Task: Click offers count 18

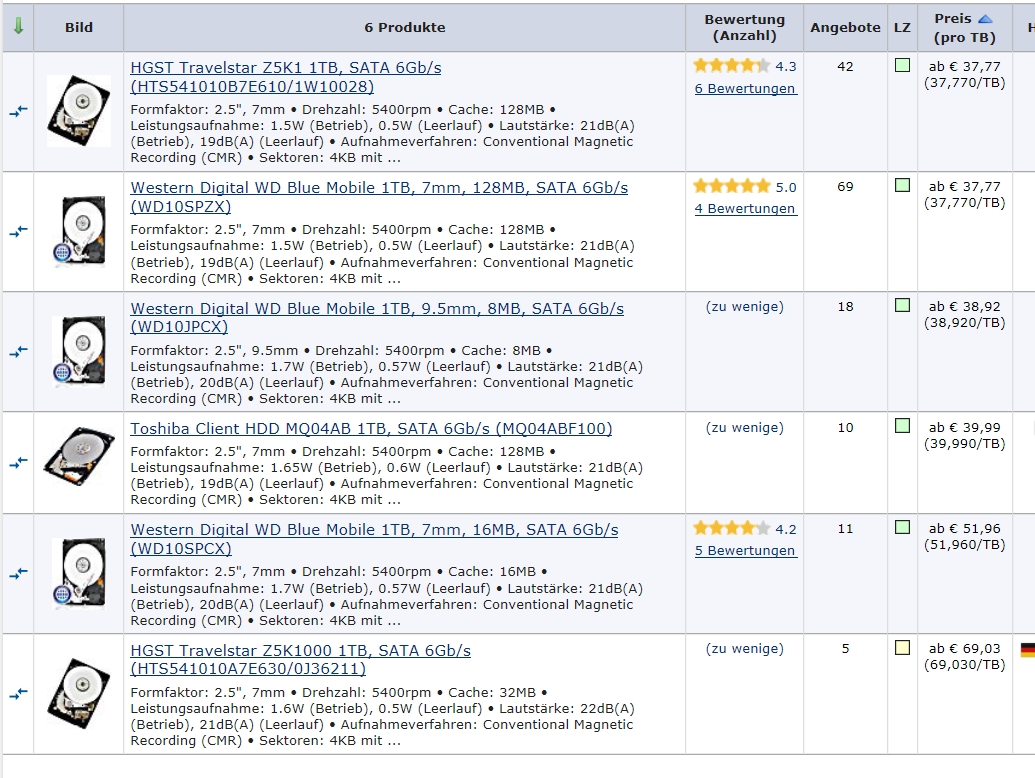Action: (x=845, y=306)
